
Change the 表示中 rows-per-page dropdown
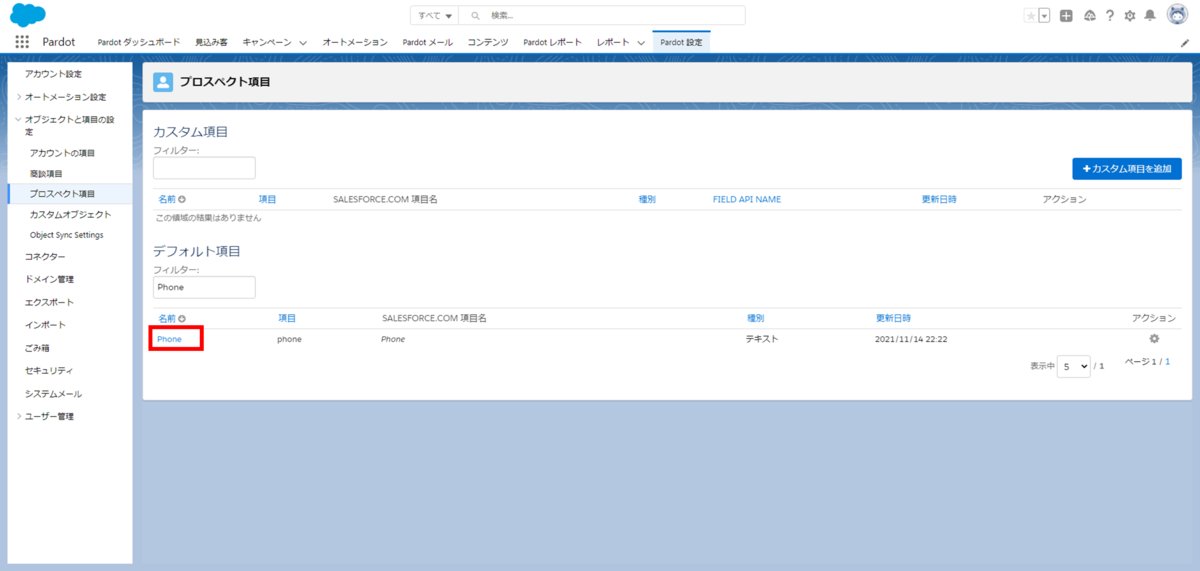pyautogui.click(x=1075, y=367)
